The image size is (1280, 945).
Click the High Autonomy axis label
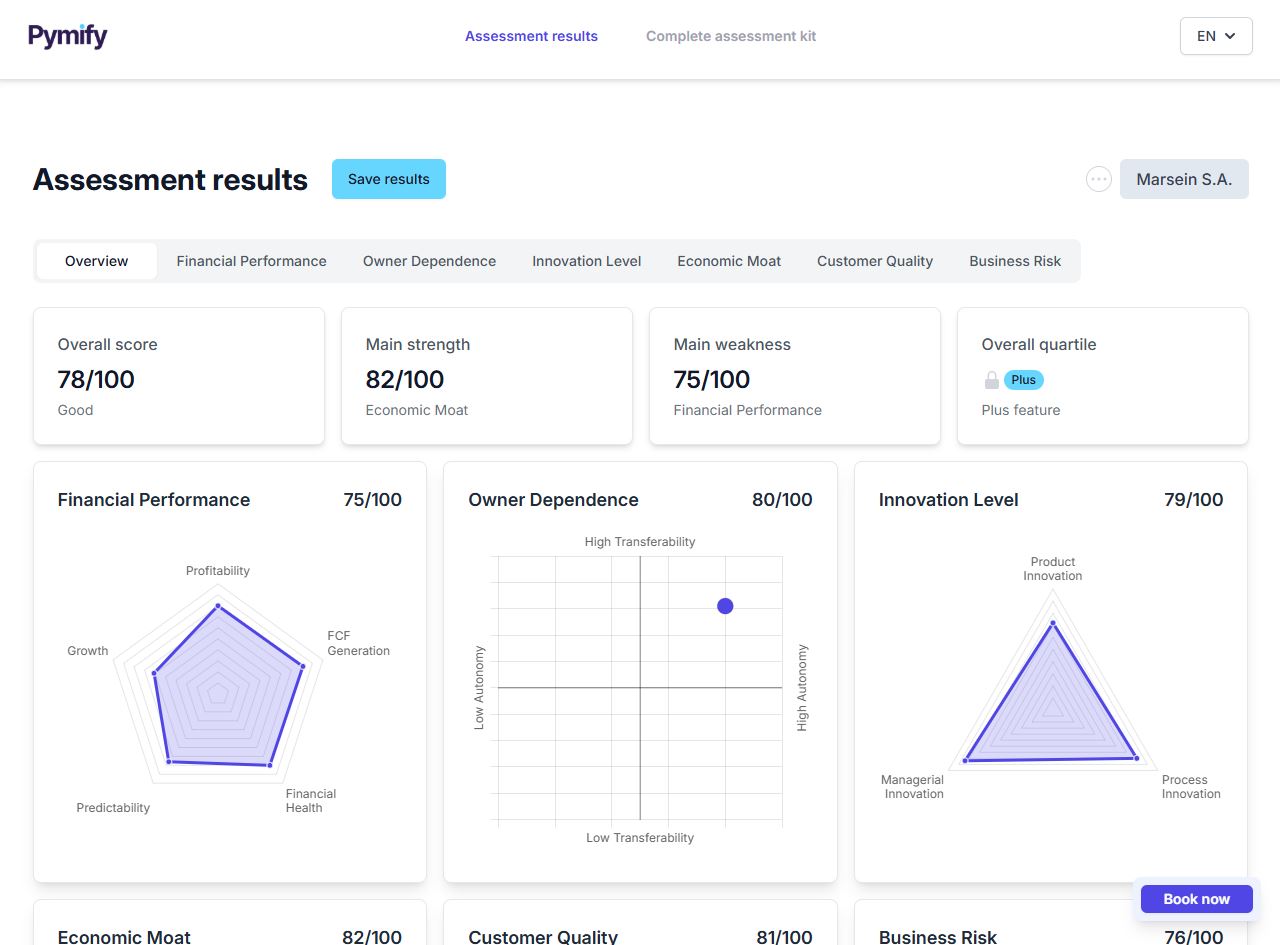pos(802,688)
